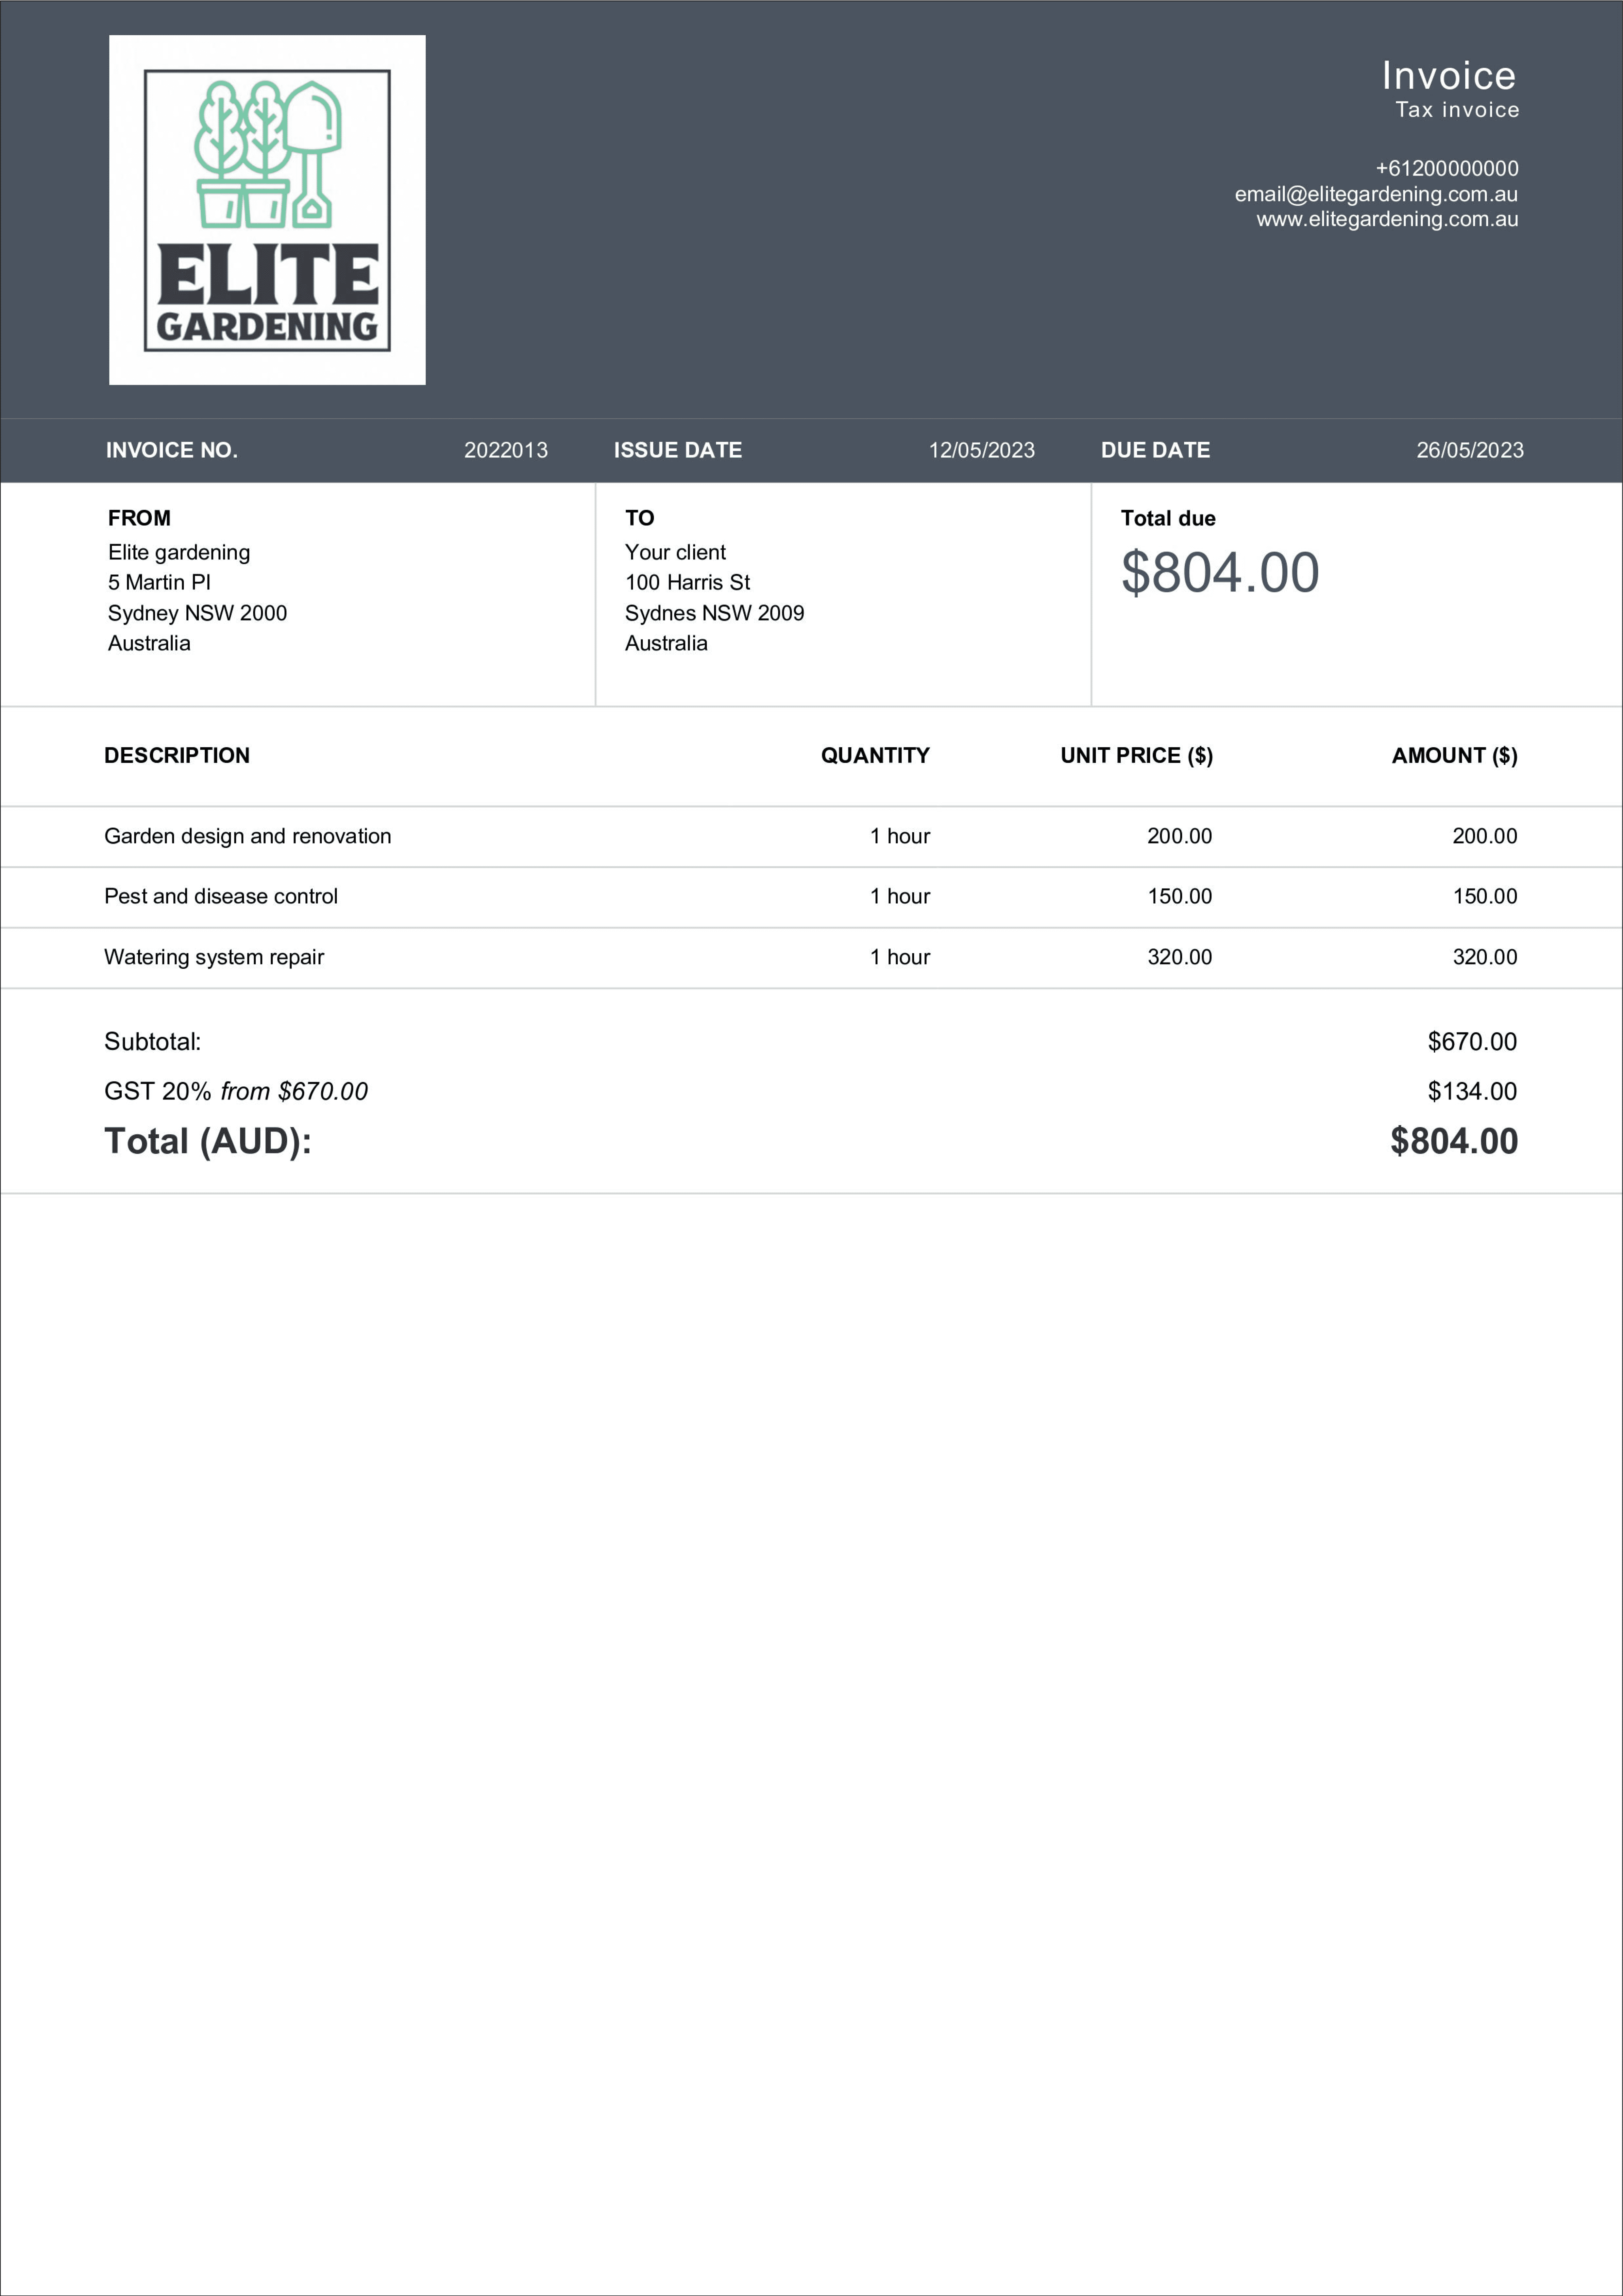Click the large $804.00 total due amount
Image resolution: width=1623 pixels, height=2296 pixels.
click(x=1220, y=573)
